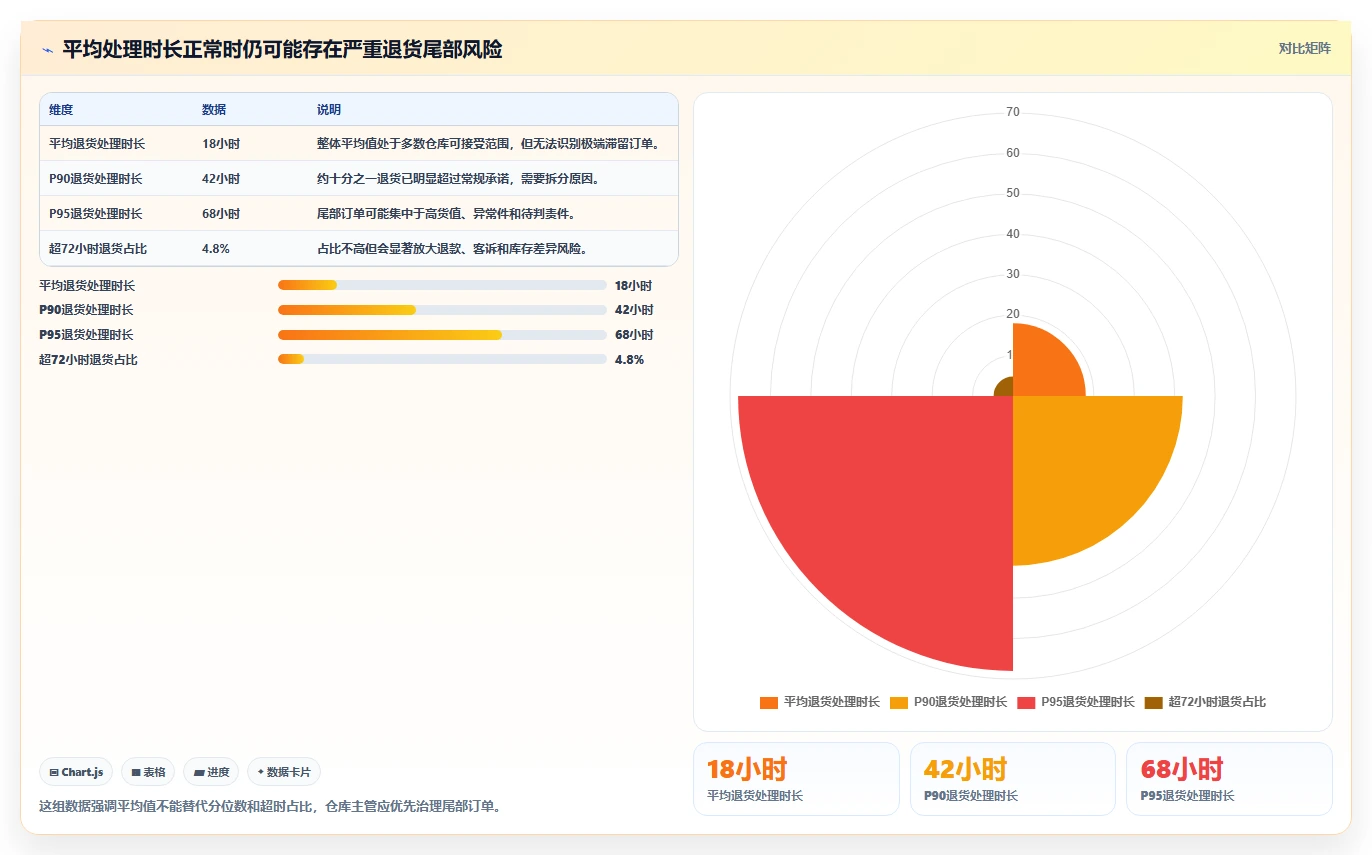
Task: Click description starting 占比不高但会显著放大
Action: pos(452,249)
